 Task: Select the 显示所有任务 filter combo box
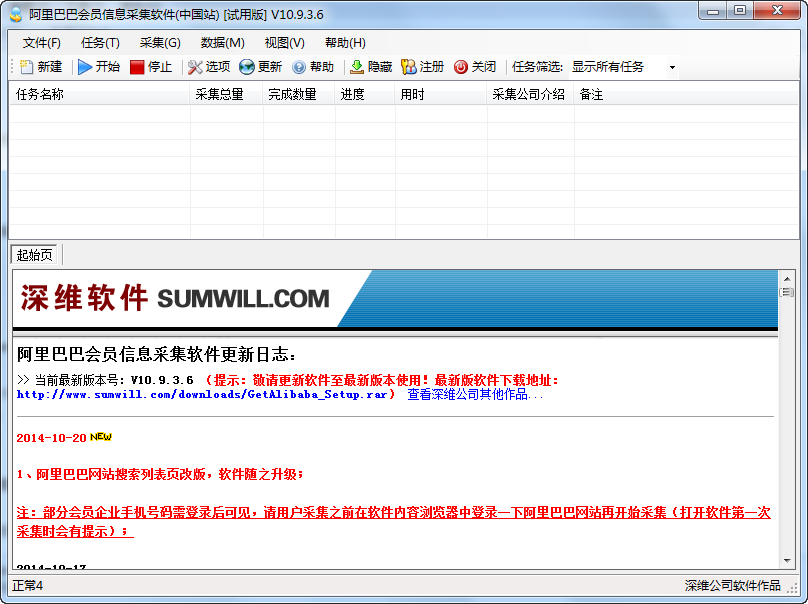point(624,67)
